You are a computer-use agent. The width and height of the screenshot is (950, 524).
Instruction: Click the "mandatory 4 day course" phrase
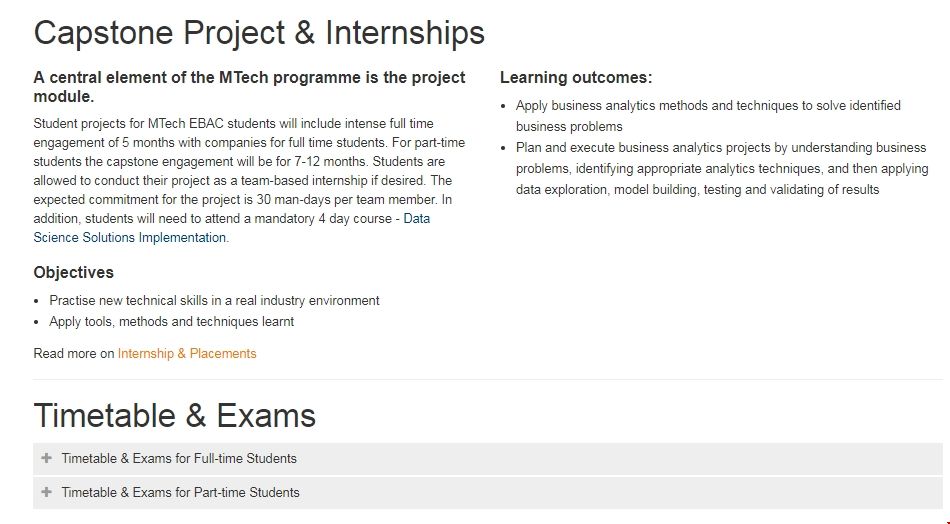click(x=329, y=218)
